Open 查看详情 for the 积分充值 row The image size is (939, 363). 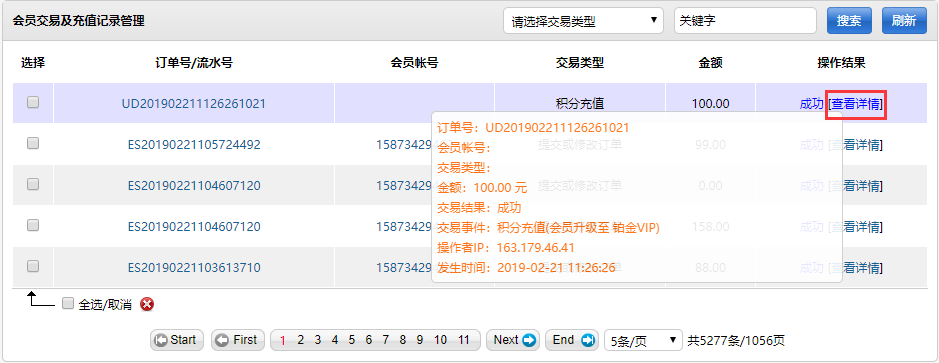coord(856,104)
